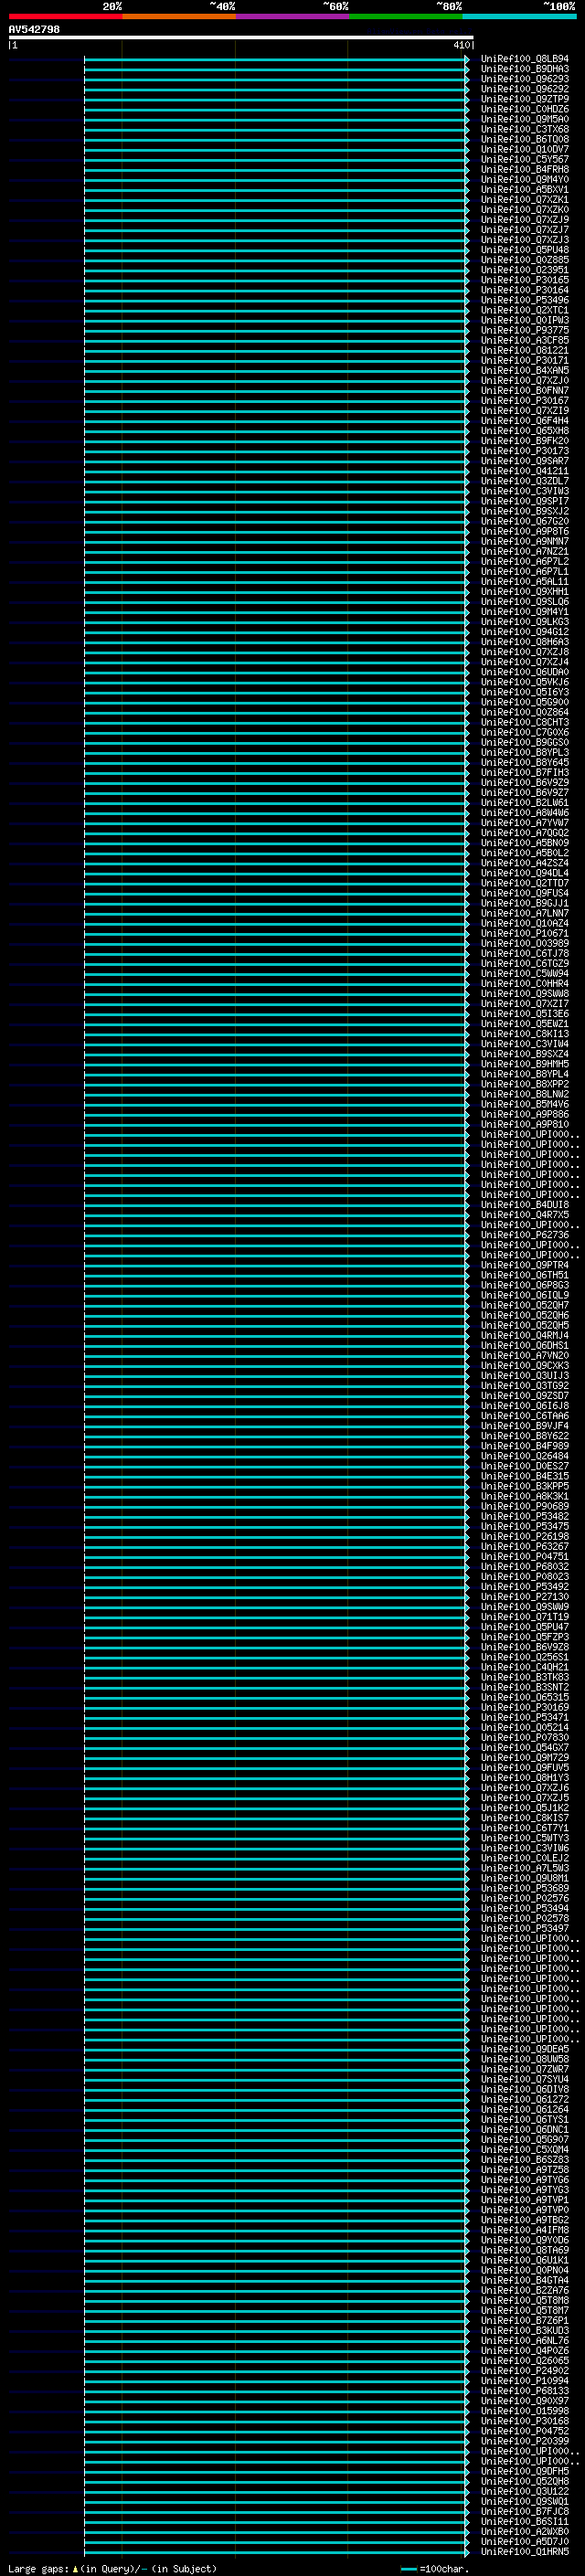This screenshot has width=585, height=2576.
Task: Select hit label UniRef100_Q7XZK1
Action: click(x=524, y=199)
